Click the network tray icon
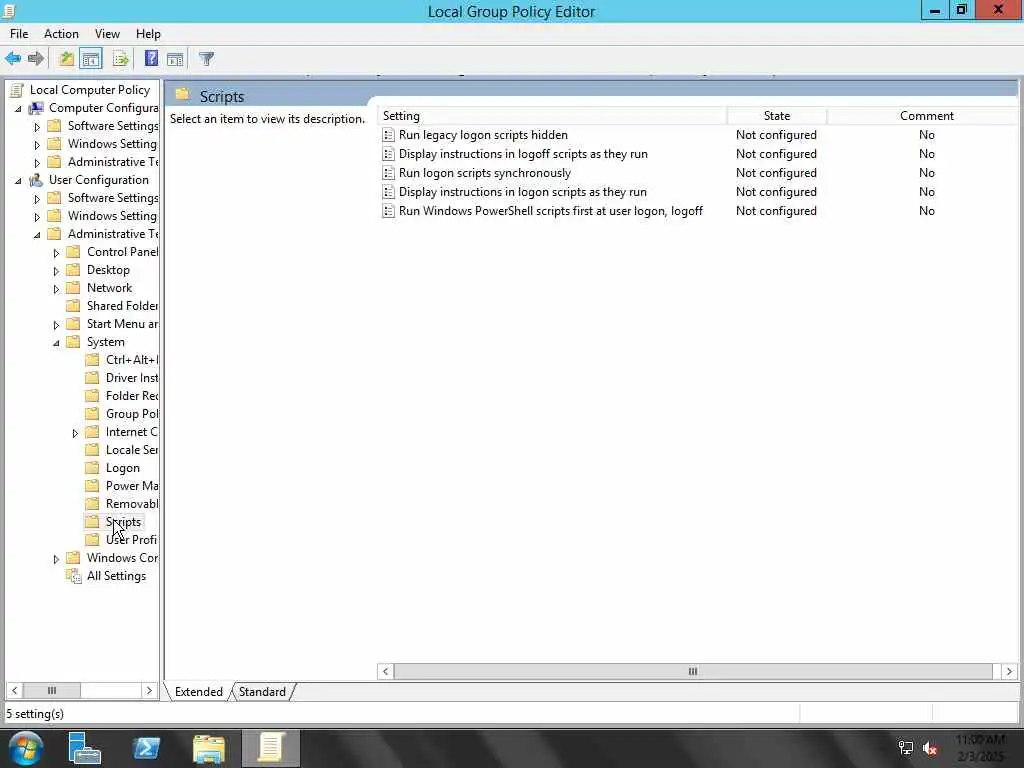The height and width of the screenshot is (768, 1024). click(x=906, y=748)
